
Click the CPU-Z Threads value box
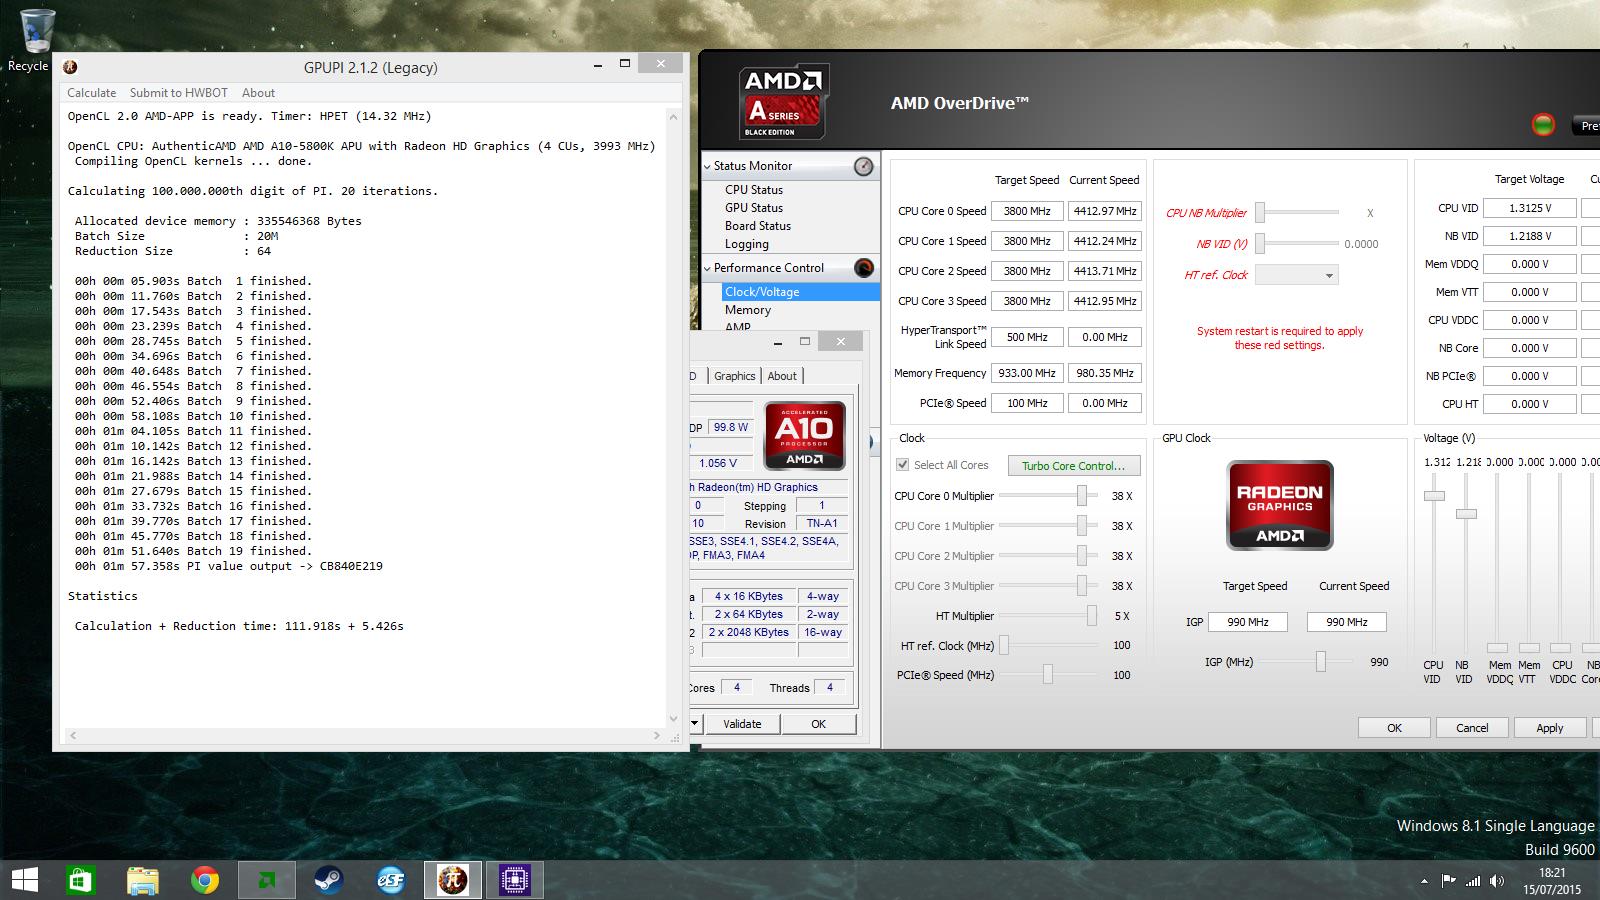(x=830, y=687)
